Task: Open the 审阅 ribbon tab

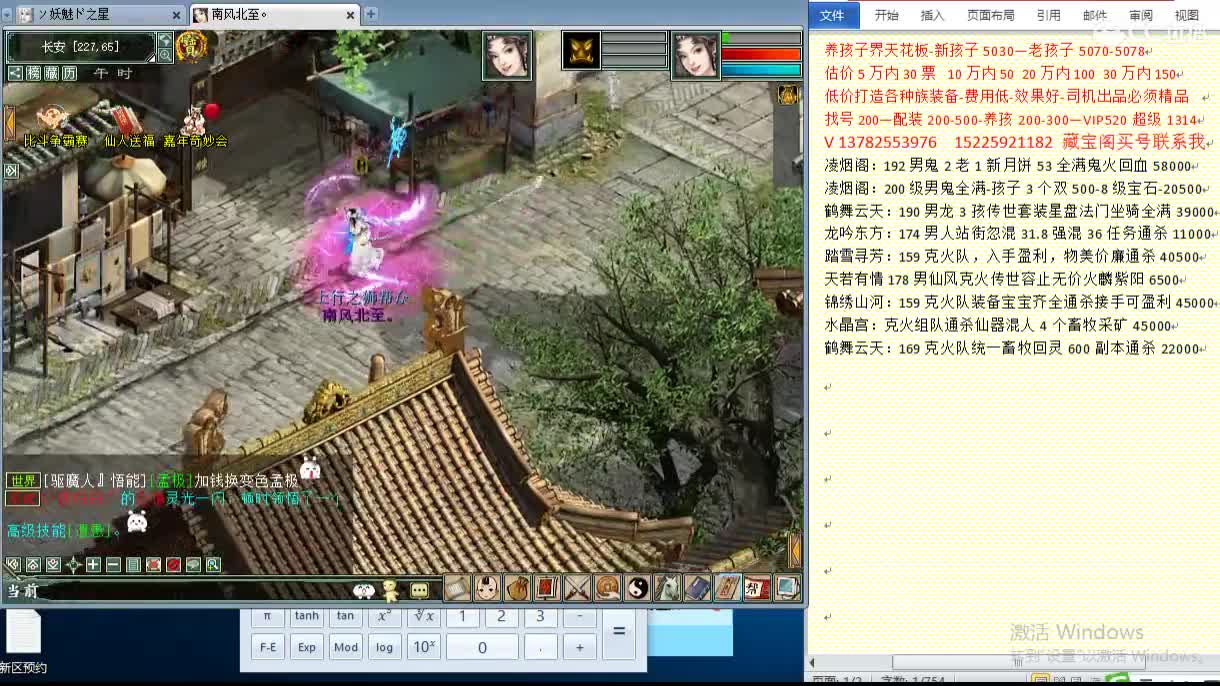Action: pos(1141,15)
